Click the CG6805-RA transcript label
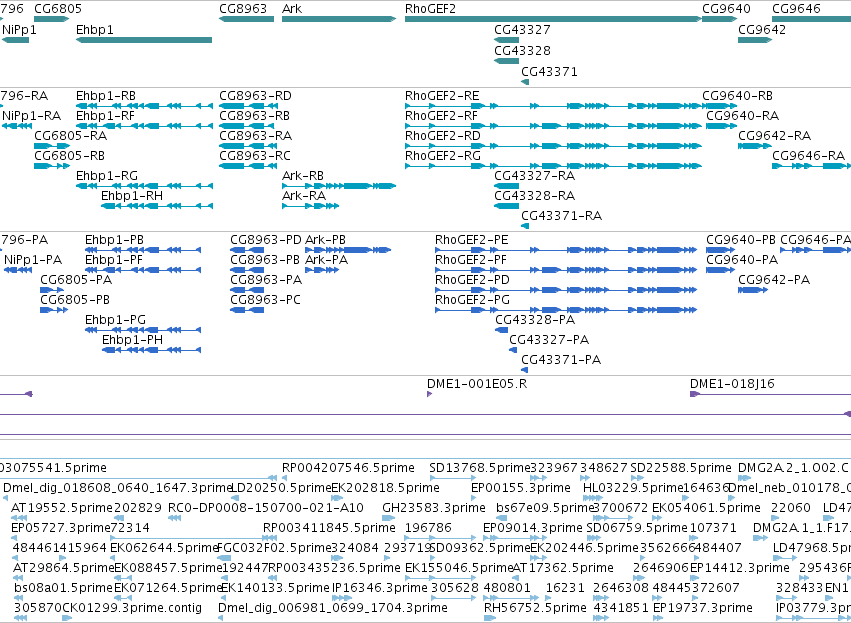Image resolution: width=851 pixels, height=623 pixels. (x=71, y=136)
